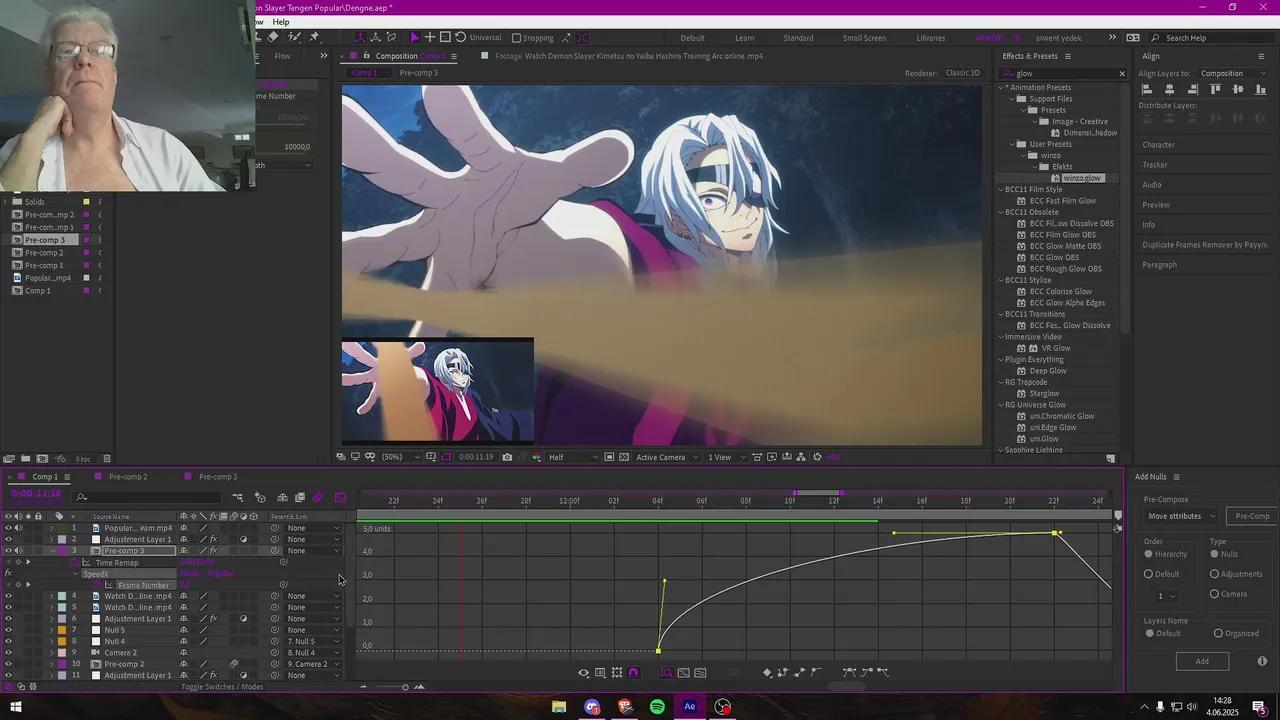Toggle the transparency grid icon in viewer
Screen dimensions: 1280x720
(x=625, y=457)
